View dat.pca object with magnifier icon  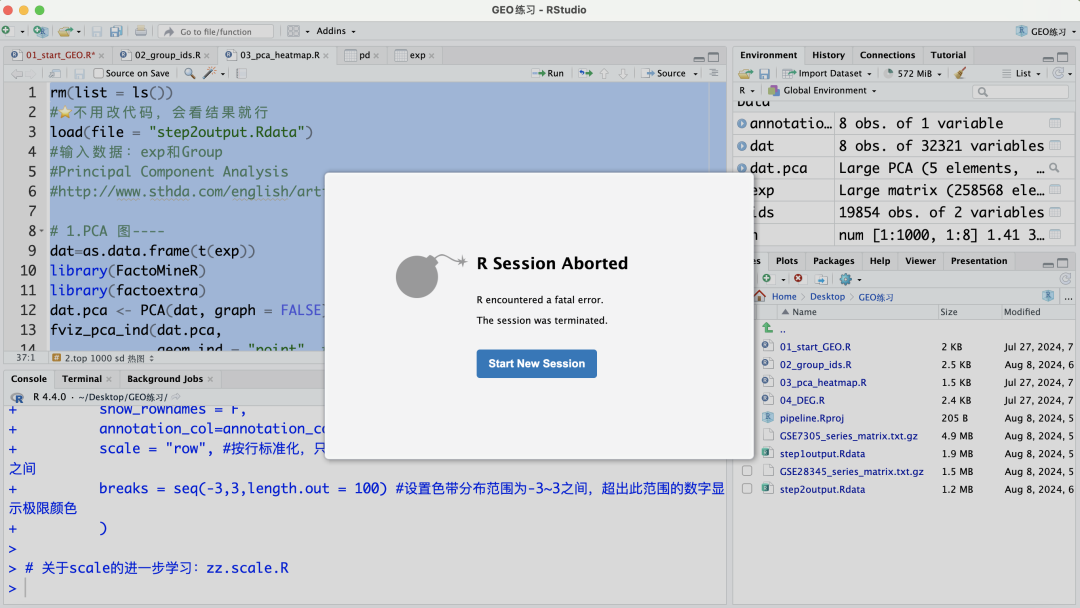(1054, 168)
